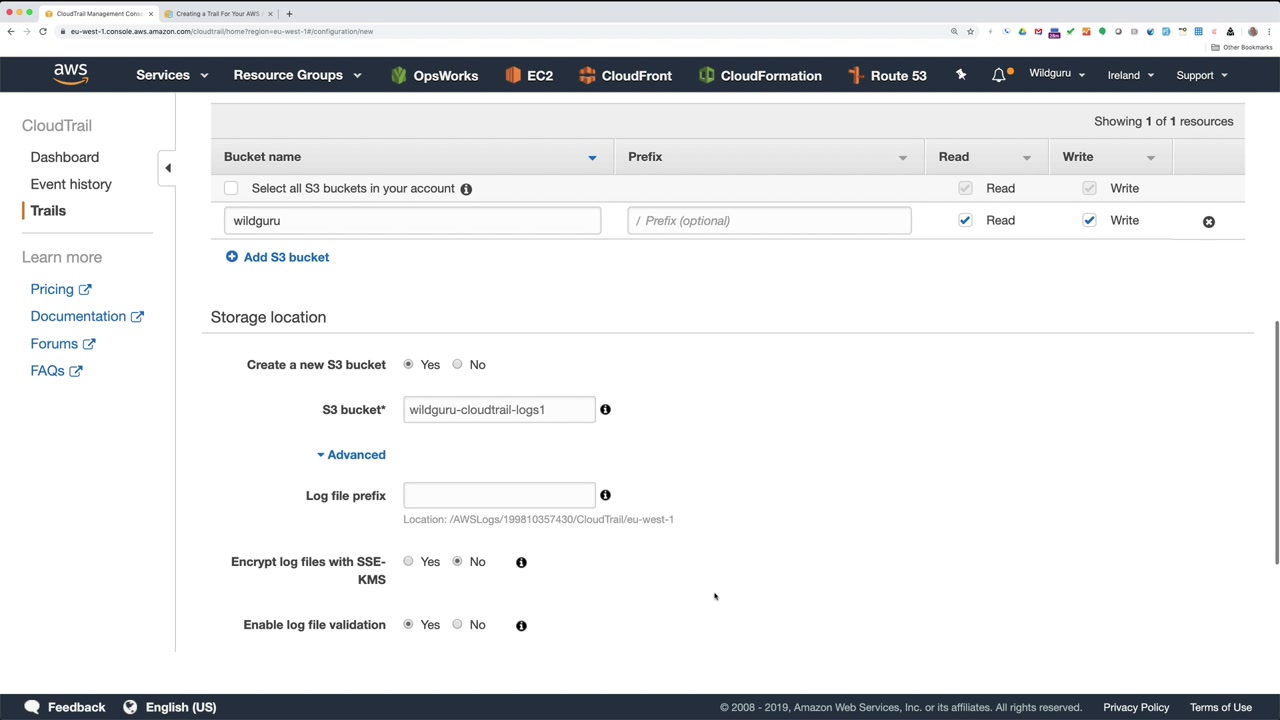Go back in the browser
Image resolution: width=1280 pixels, height=720 pixels.
tap(11, 31)
